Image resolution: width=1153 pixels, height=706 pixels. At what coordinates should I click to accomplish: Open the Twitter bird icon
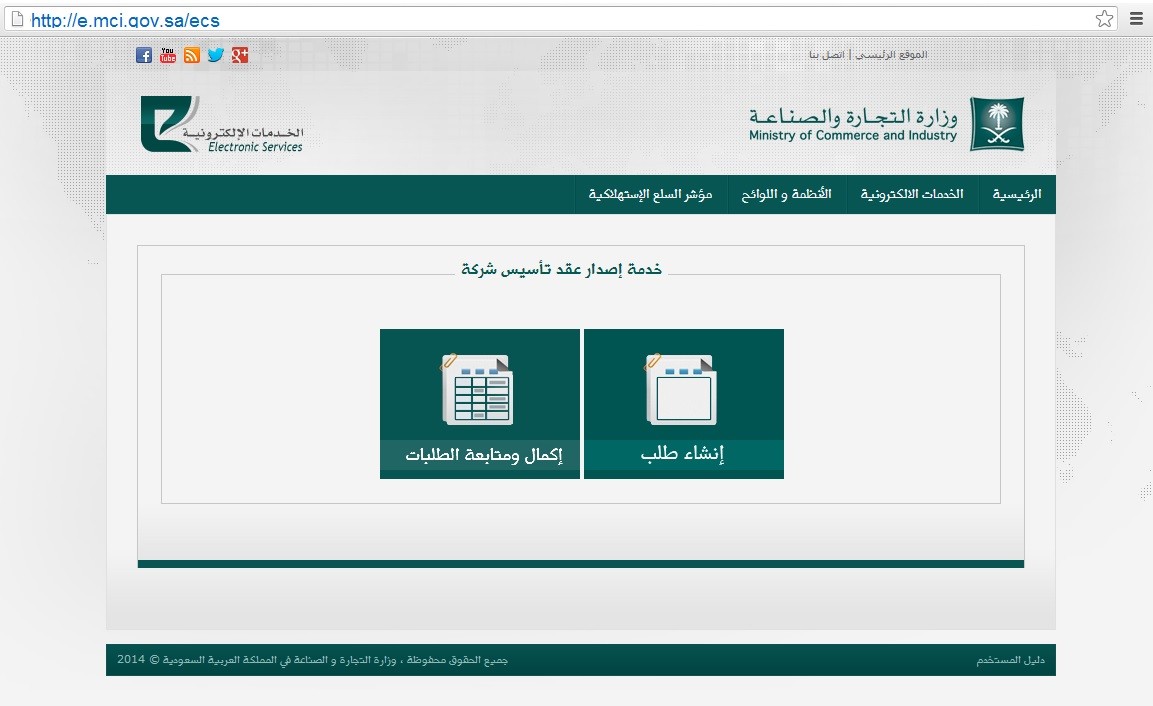coord(216,55)
